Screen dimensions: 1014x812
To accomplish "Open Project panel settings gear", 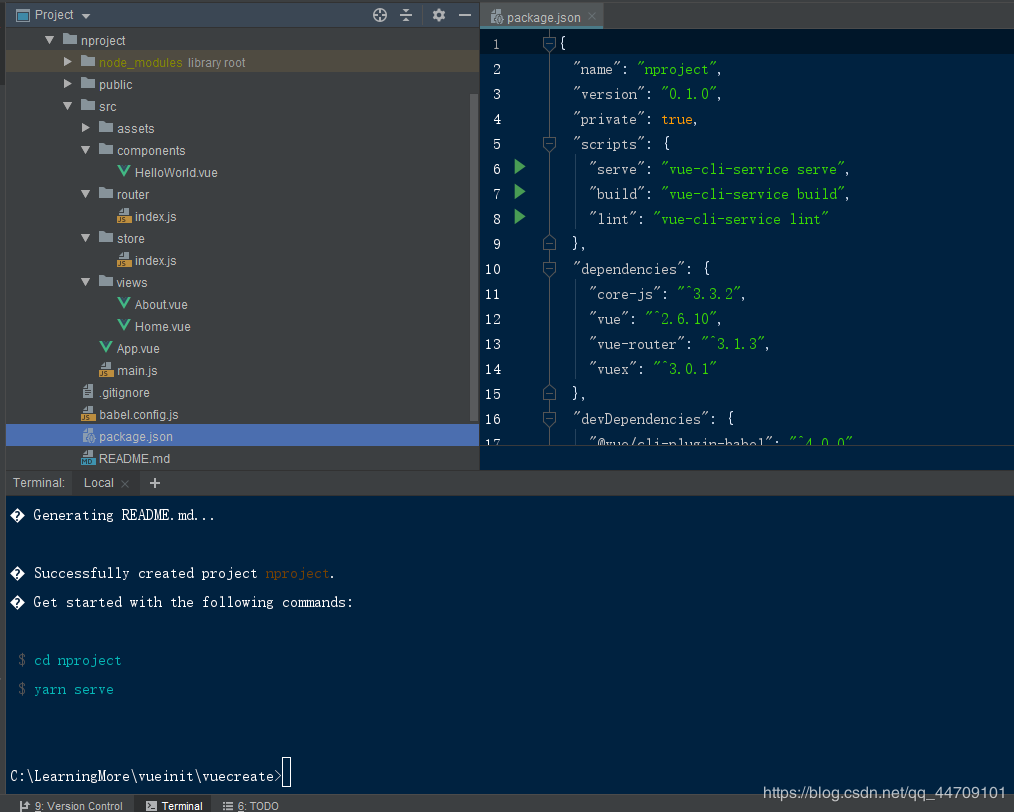I will 439,15.
